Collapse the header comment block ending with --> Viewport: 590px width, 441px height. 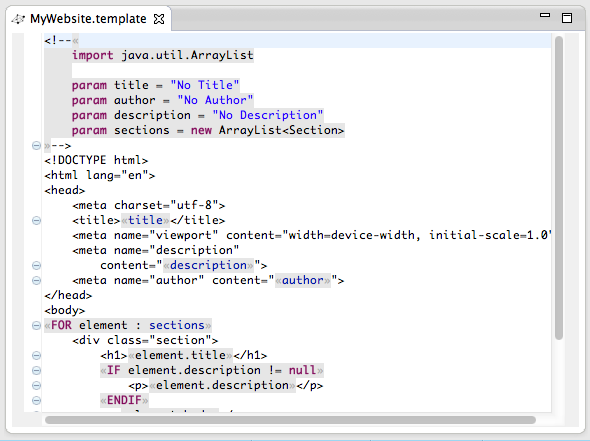[x=36, y=145]
